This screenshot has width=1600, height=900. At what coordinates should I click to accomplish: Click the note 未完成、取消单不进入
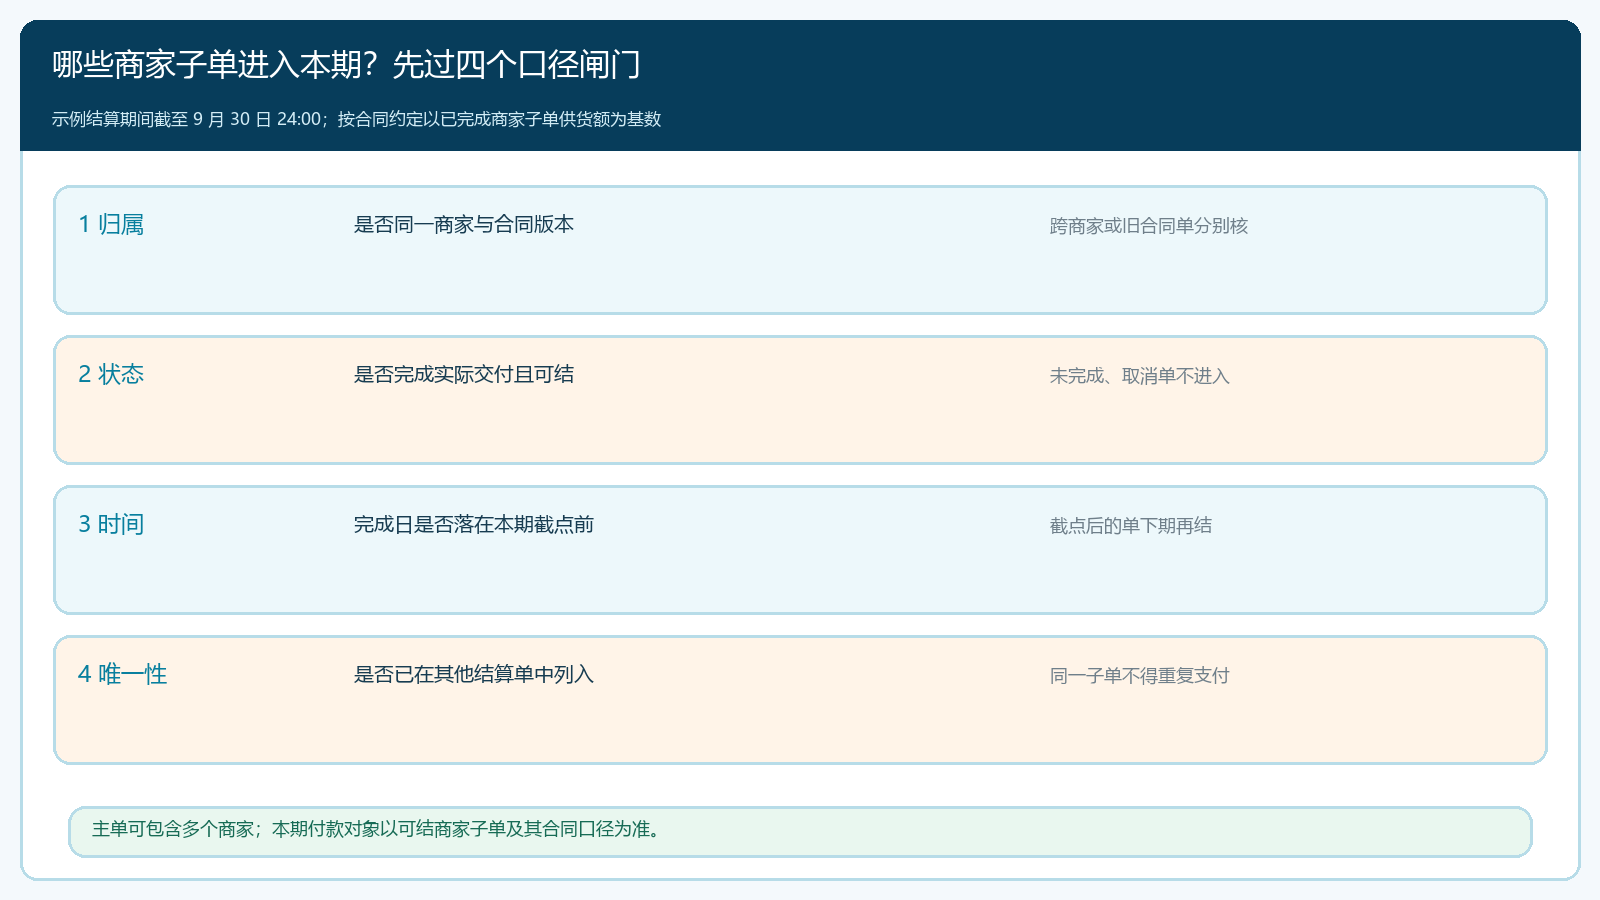pyautogui.click(x=1140, y=376)
